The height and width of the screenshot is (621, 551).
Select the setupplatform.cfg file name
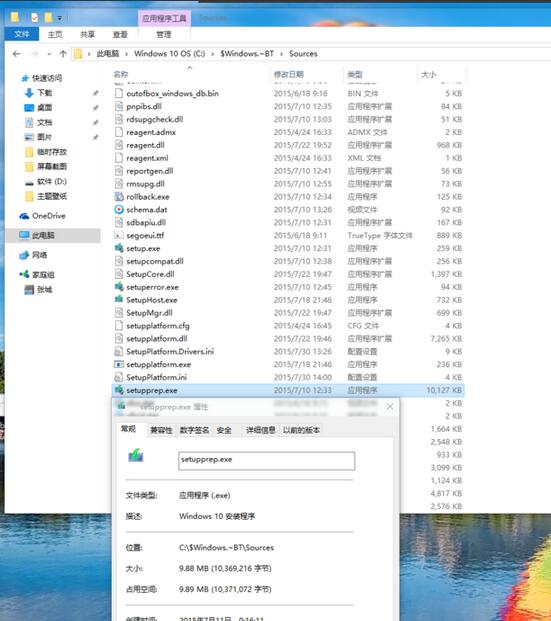pos(158,326)
